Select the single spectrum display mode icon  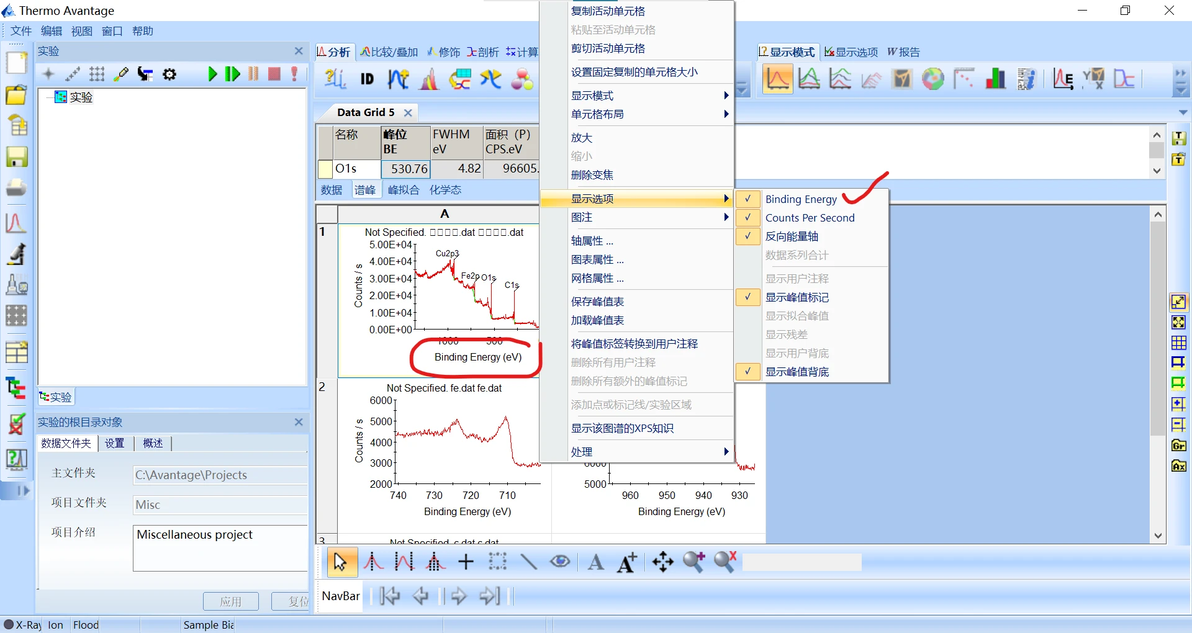click(777, 79)
